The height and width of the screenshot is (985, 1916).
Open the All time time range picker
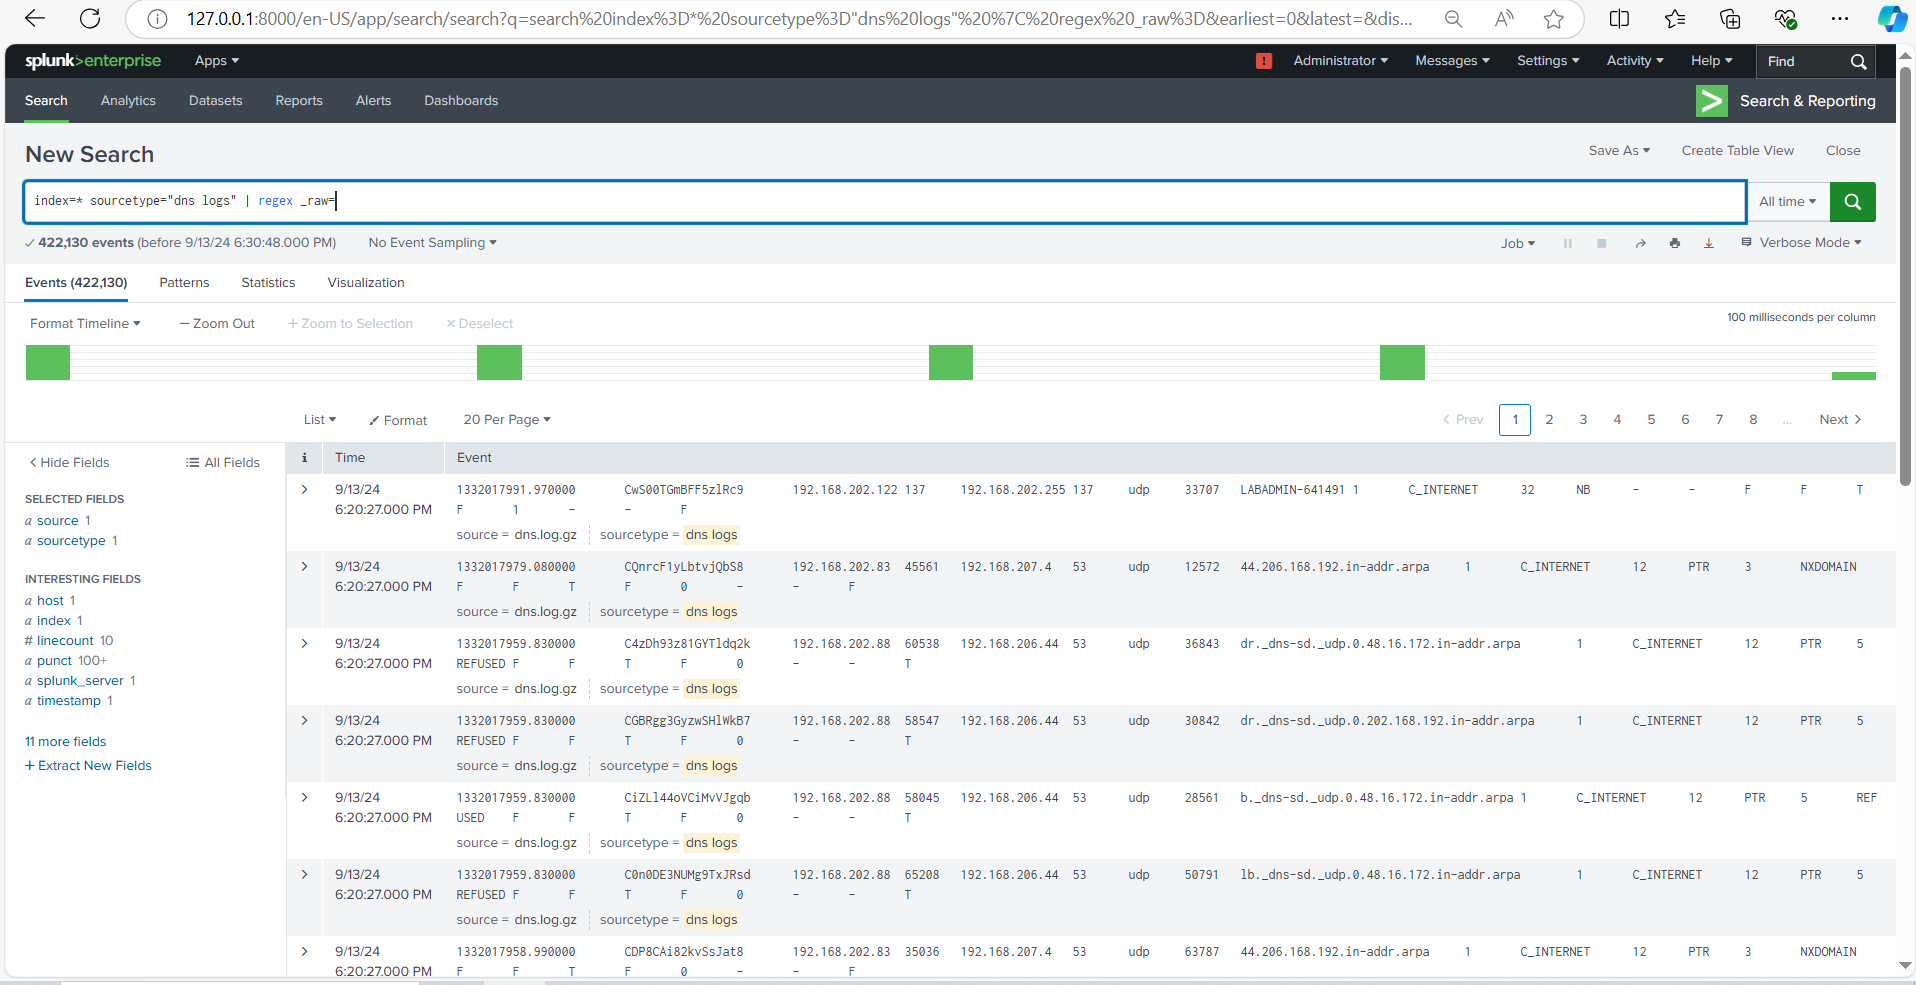coord(1788,201)
